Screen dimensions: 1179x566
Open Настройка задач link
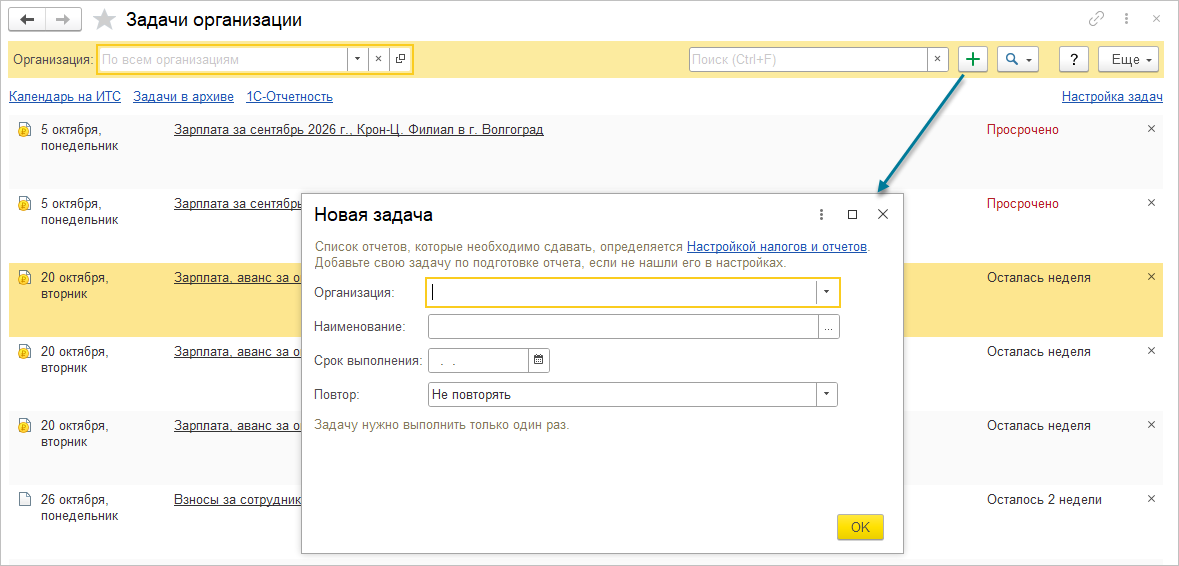coord(1112,96)
